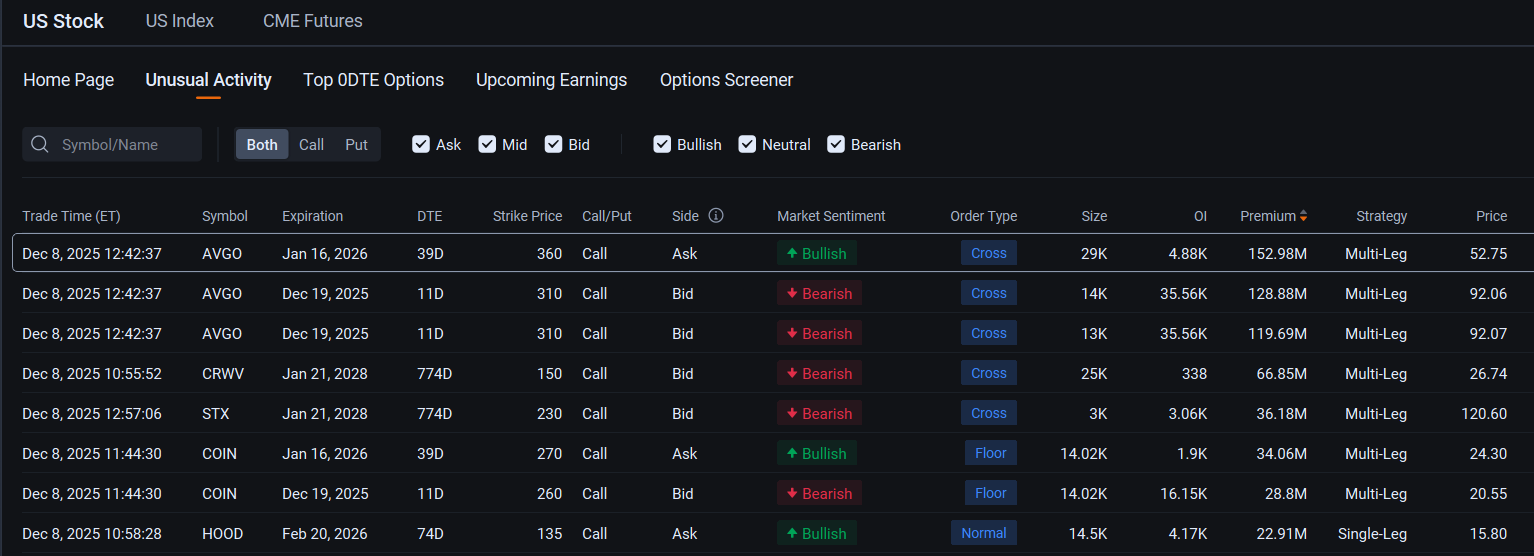Click the search magnifier icon
The width and height of the screenshot is (1534, 556).
tap(40, 144)
